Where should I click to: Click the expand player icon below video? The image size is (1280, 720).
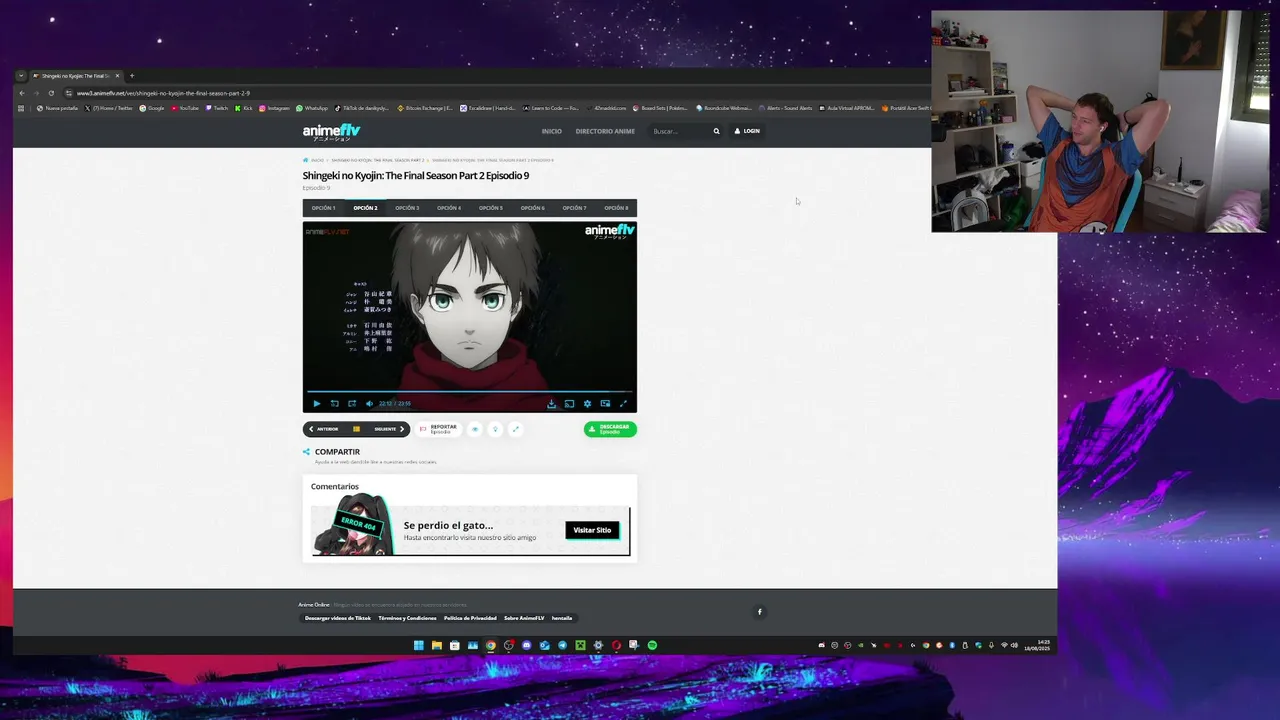pyautogui.click(x=515, y=429)
